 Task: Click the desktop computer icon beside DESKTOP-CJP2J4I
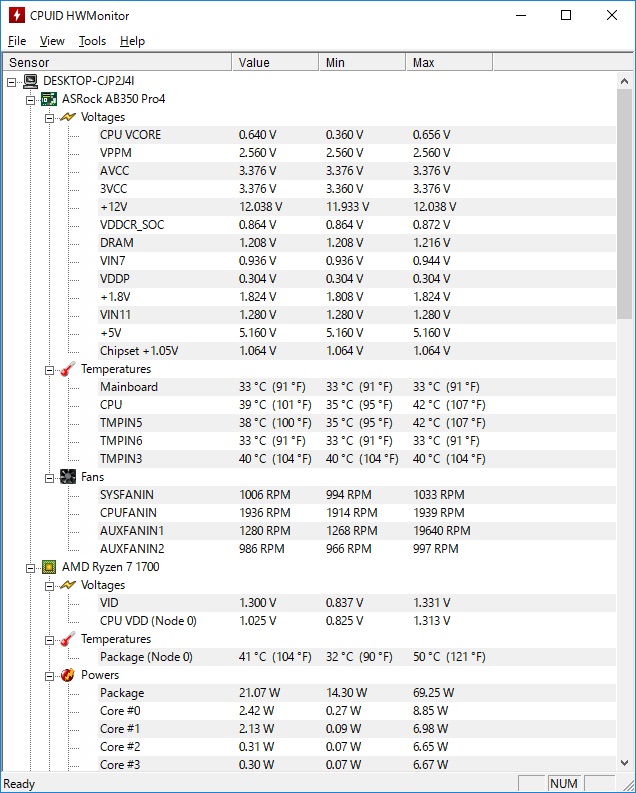click(31, 81)
